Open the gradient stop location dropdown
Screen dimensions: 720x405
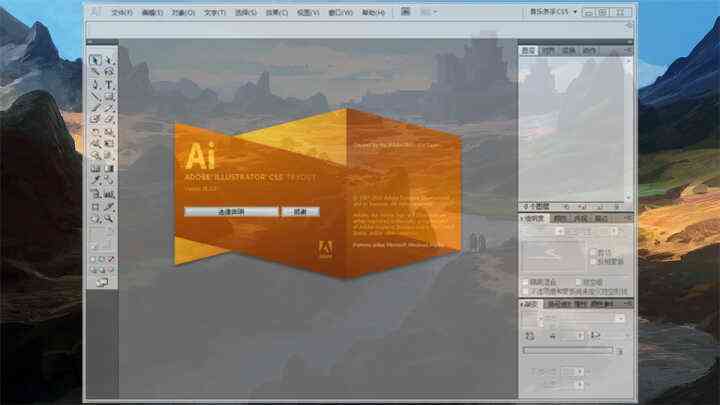(x=580, y=384)
